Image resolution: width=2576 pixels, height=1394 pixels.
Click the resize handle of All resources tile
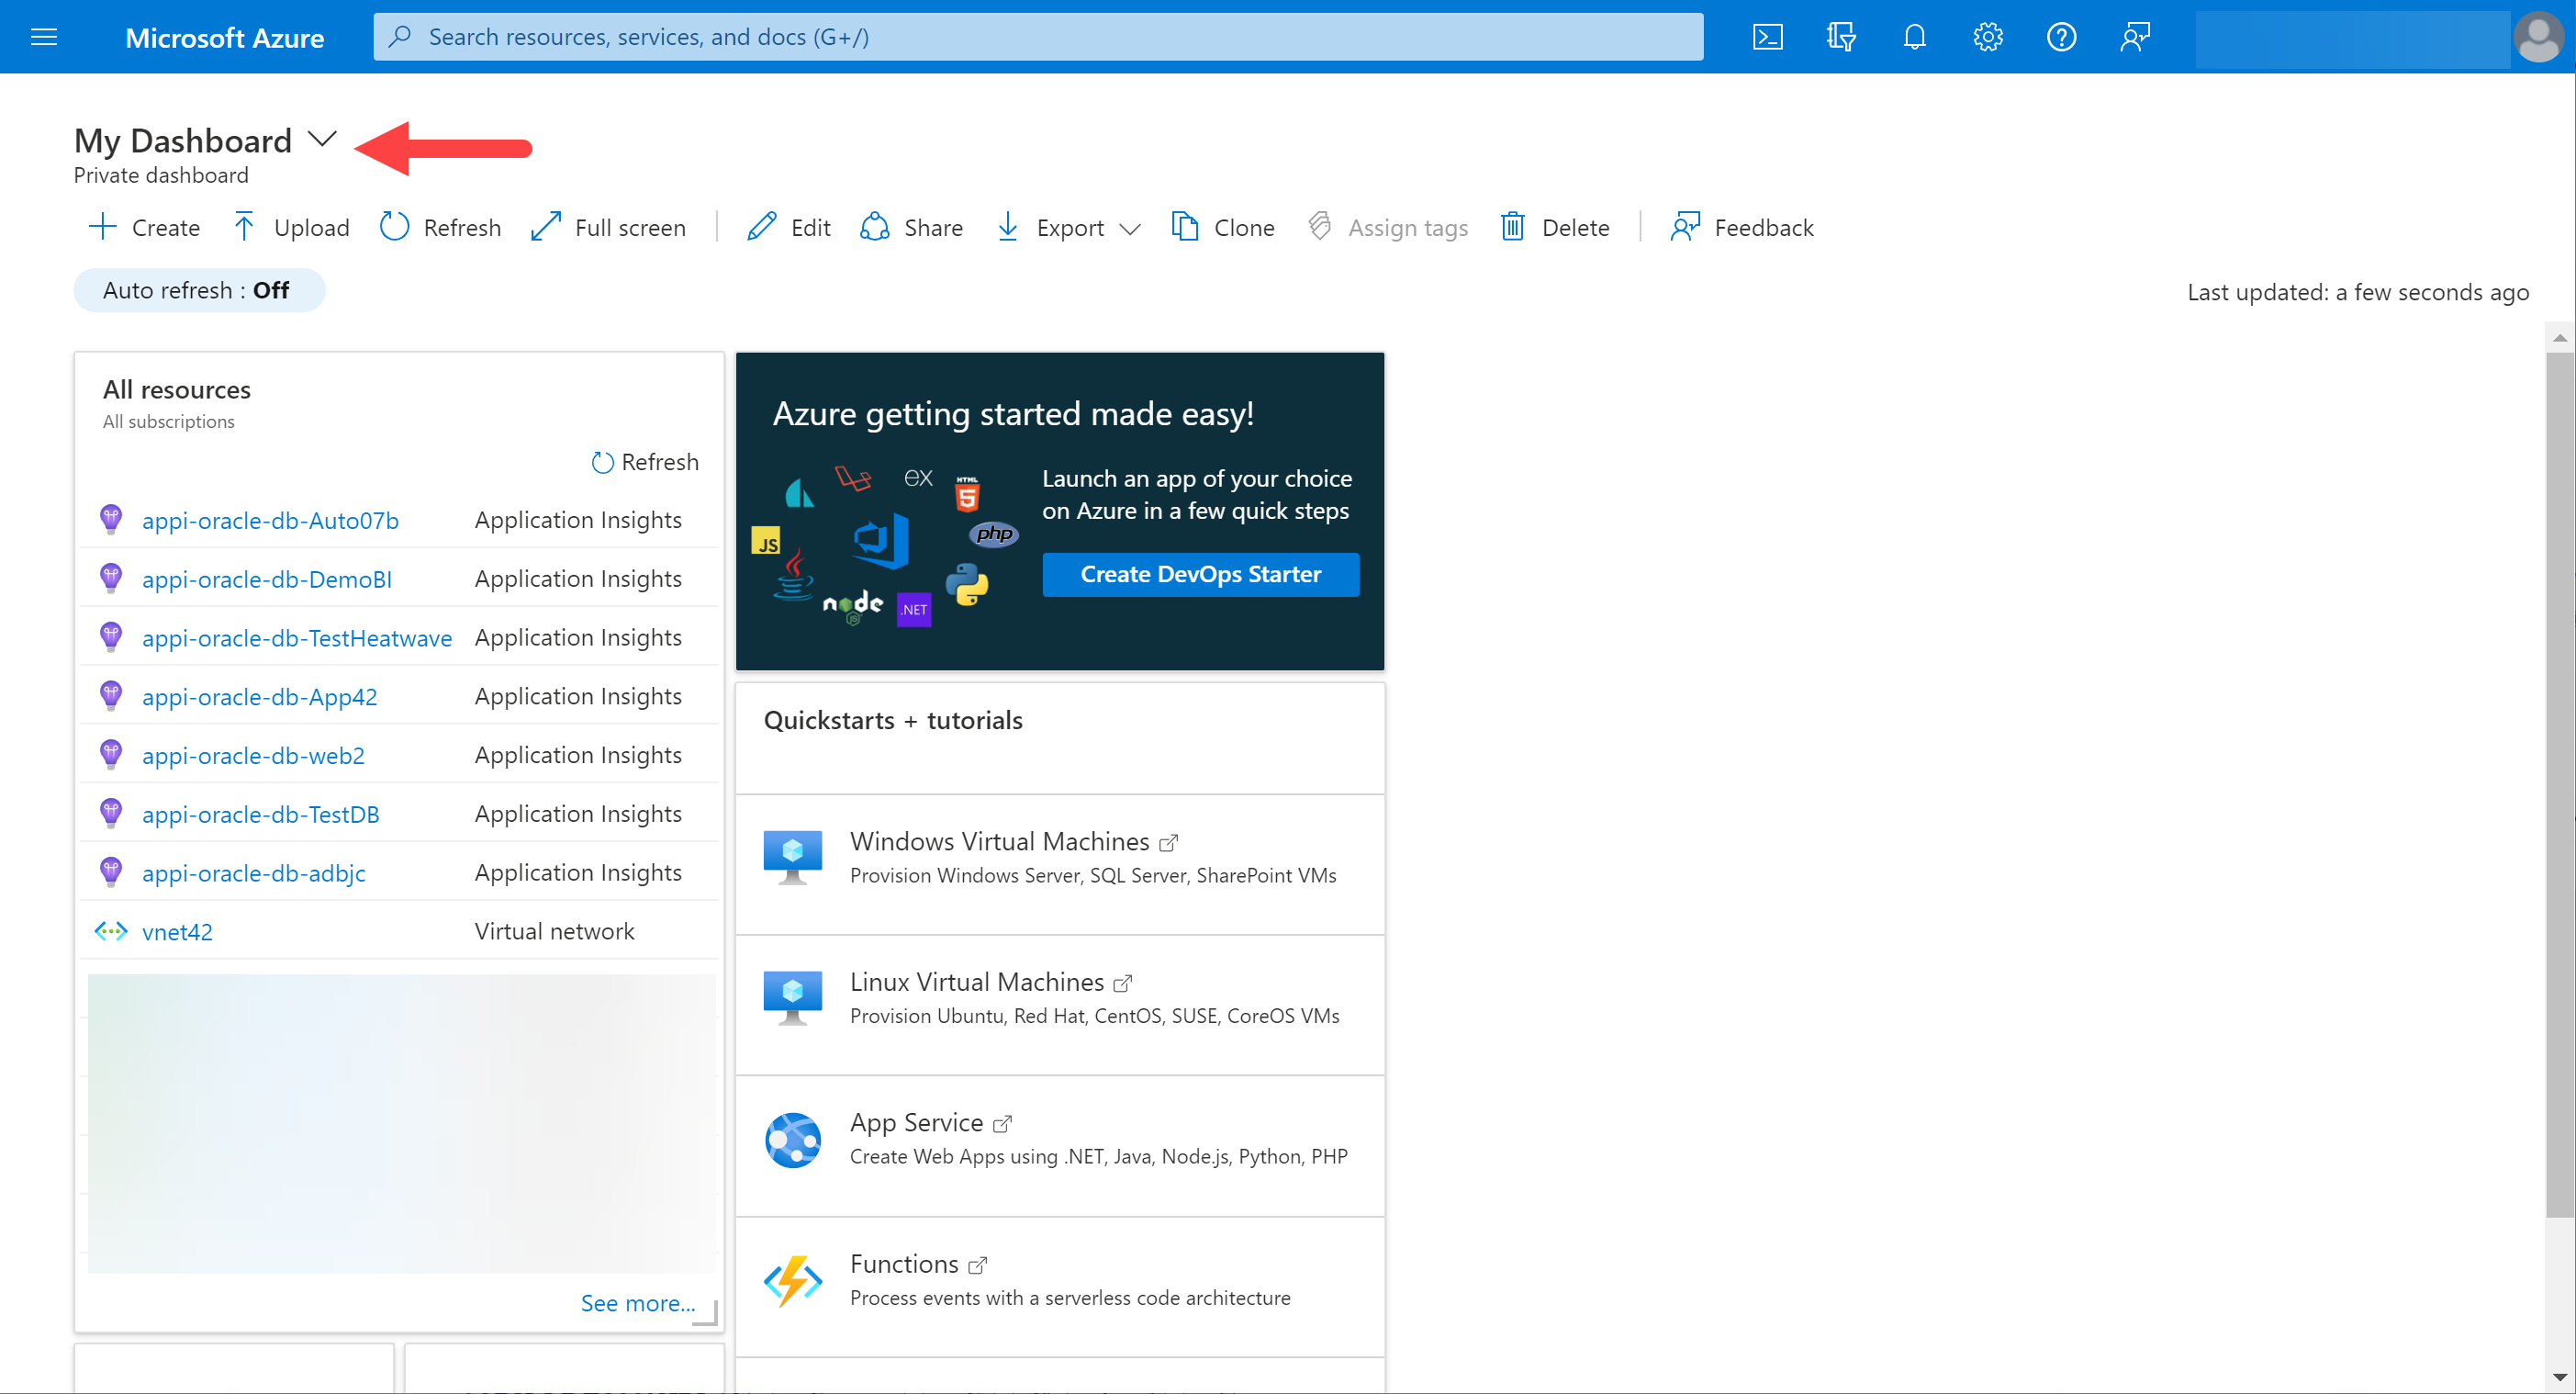coord(707,1313)
